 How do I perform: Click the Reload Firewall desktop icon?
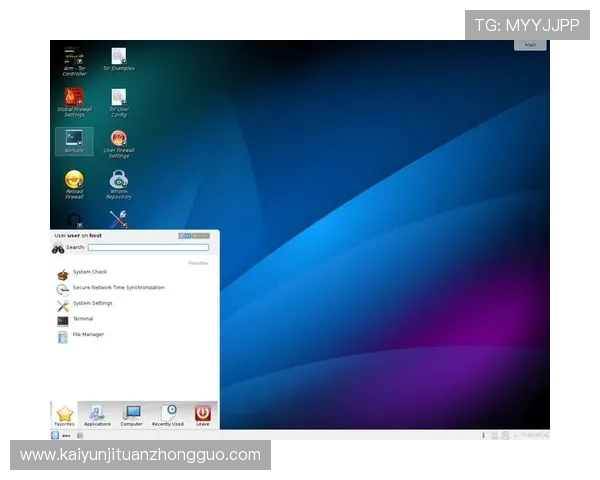point(74,182)
